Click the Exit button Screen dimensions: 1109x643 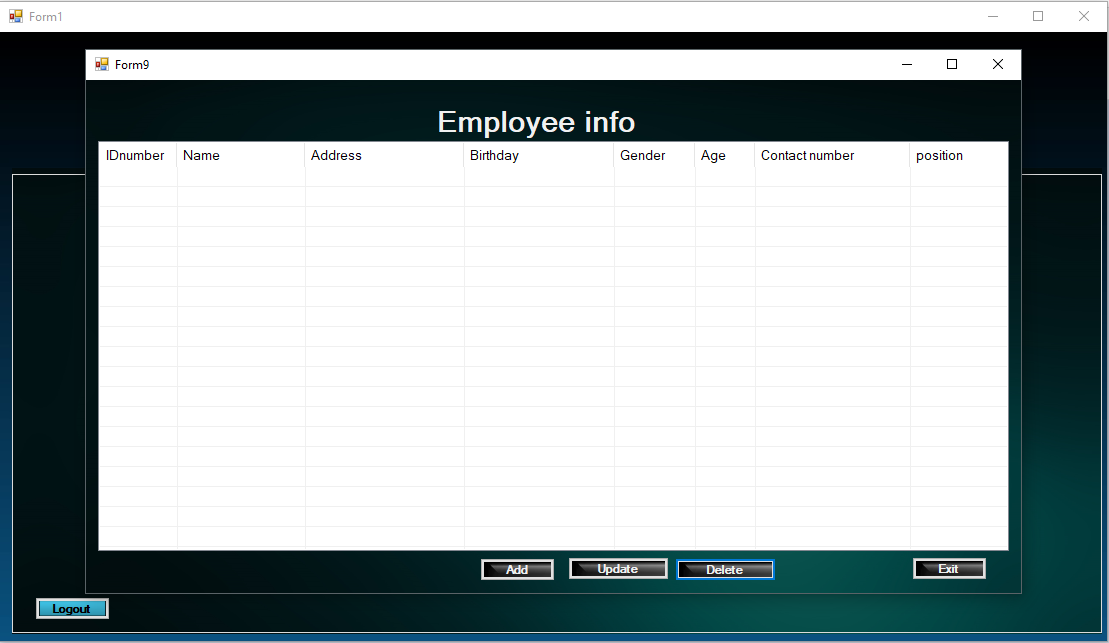click(x=949, y=569)
